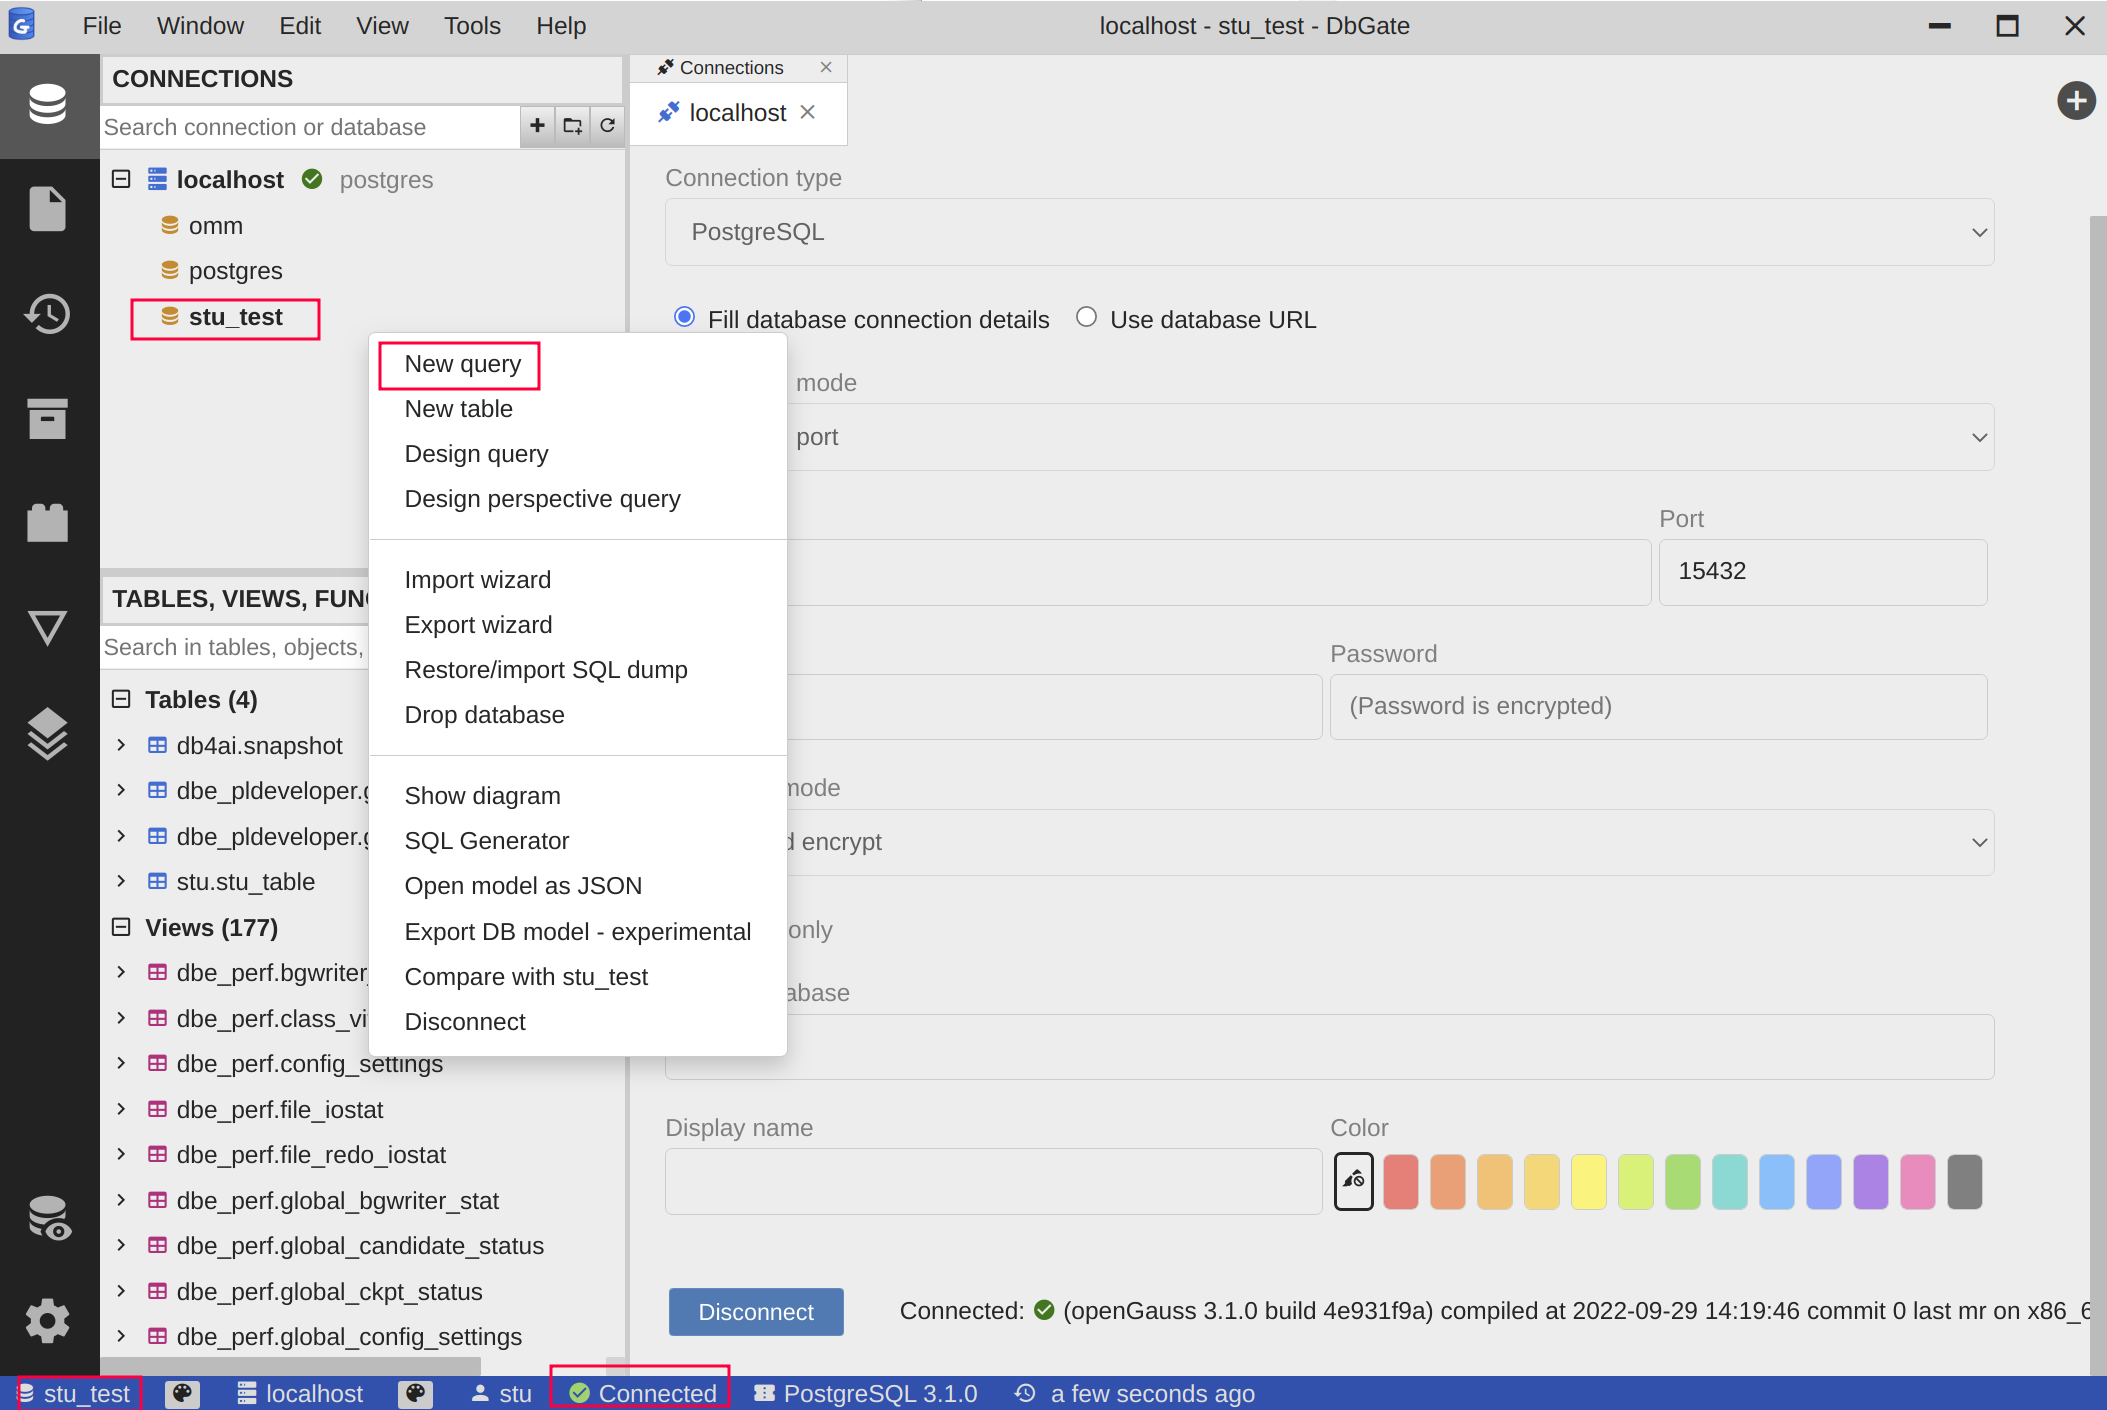The height and width of the screenshot is (1410, 2107).
Task: Open the archive sidebar icon
Action: pos(48,418)
